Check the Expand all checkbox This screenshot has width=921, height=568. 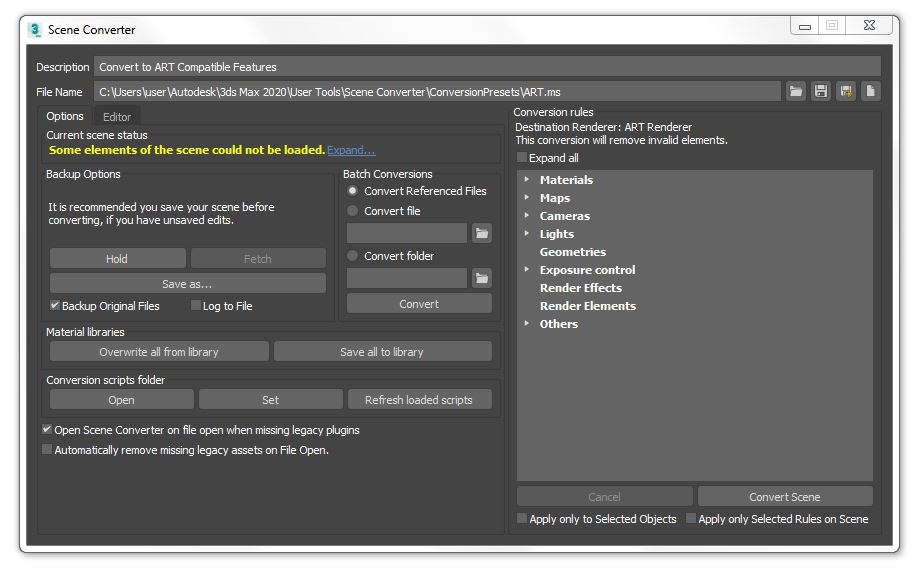[x=522, y=157]
